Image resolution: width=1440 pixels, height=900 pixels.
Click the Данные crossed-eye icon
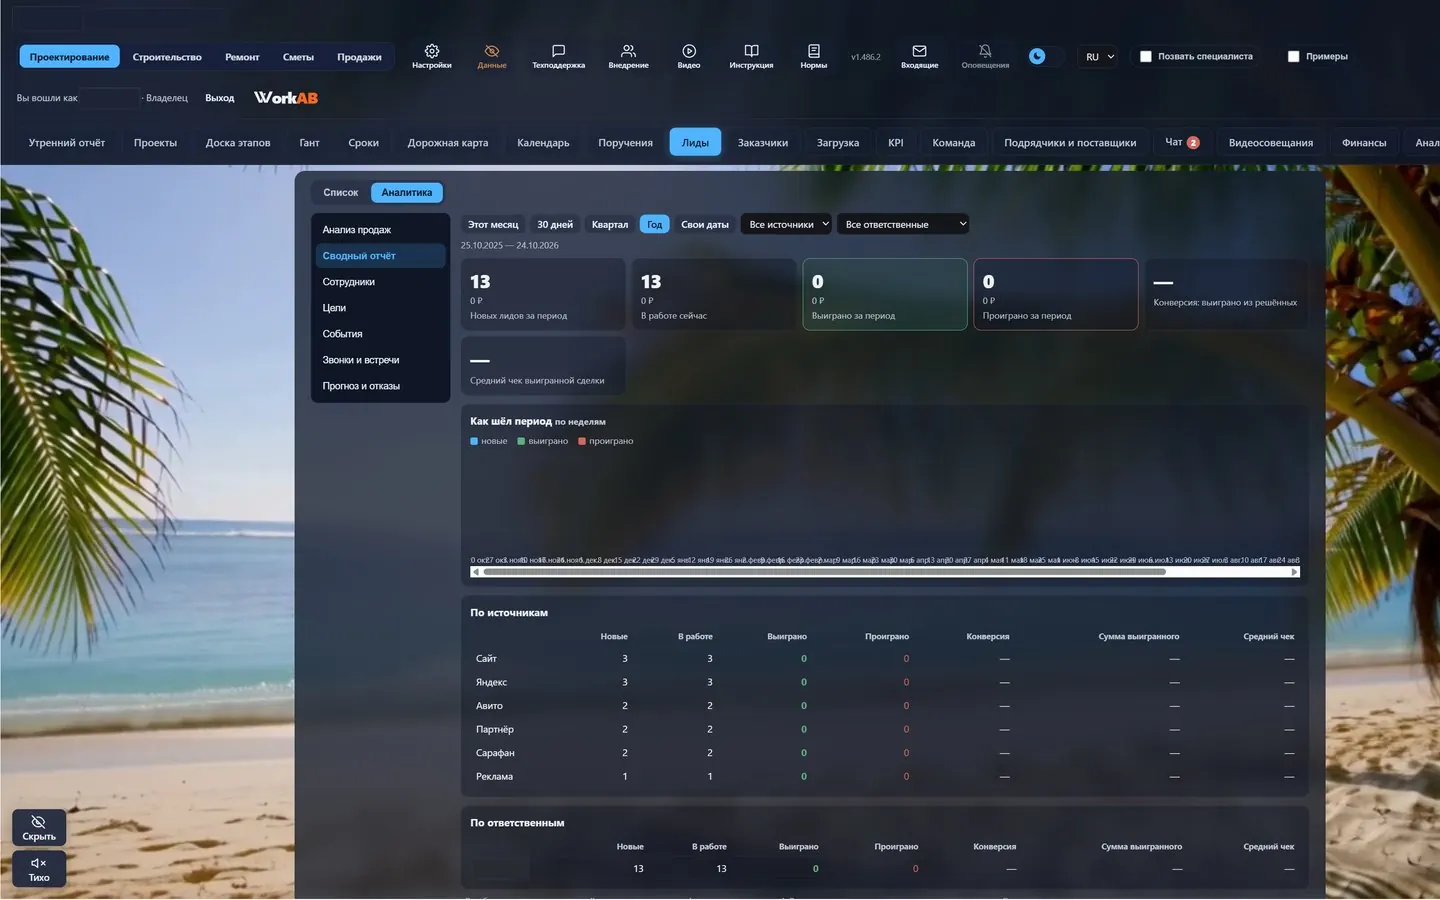(x=492, y=51)
